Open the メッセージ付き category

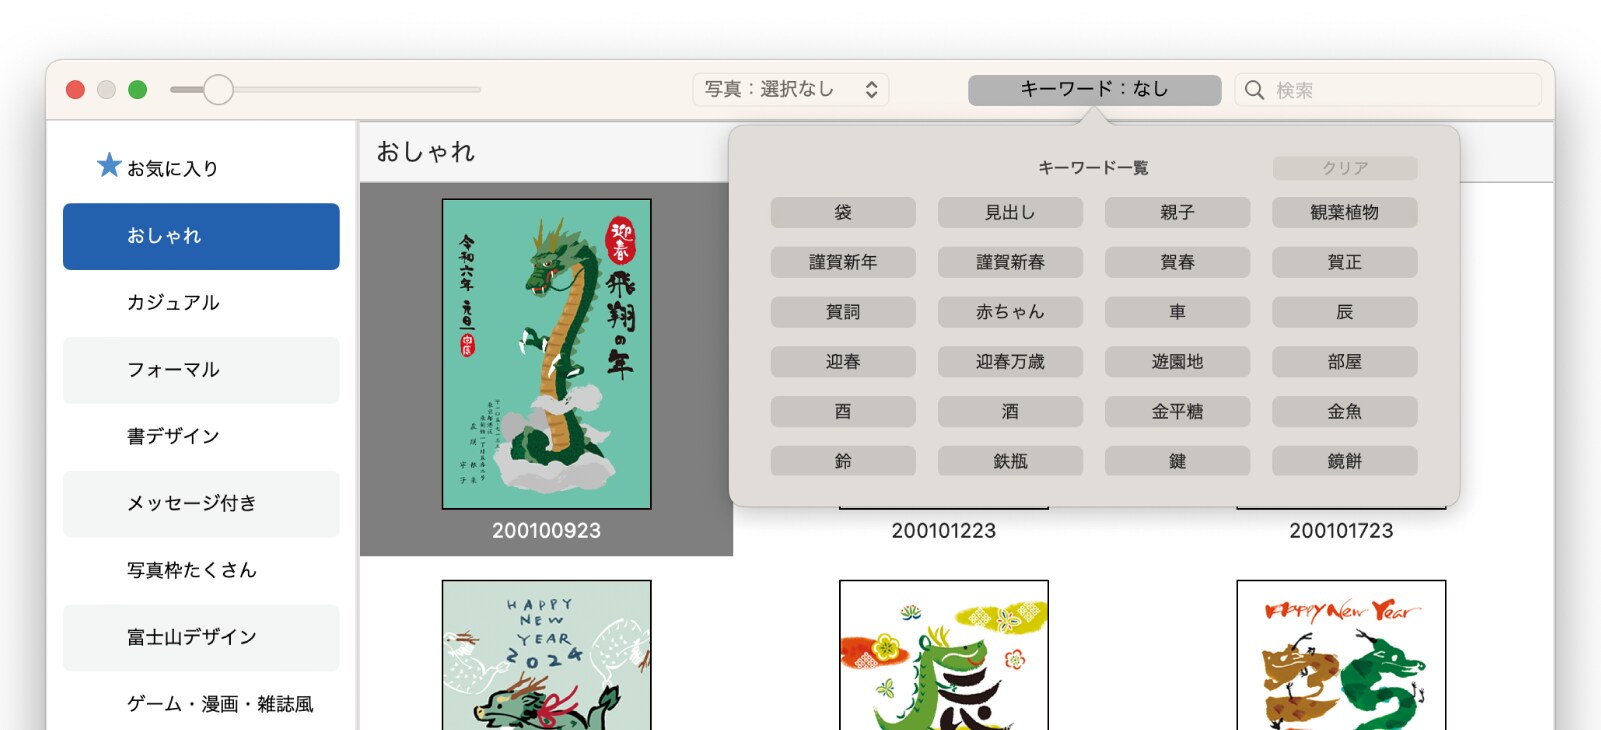tap(201, 503)
